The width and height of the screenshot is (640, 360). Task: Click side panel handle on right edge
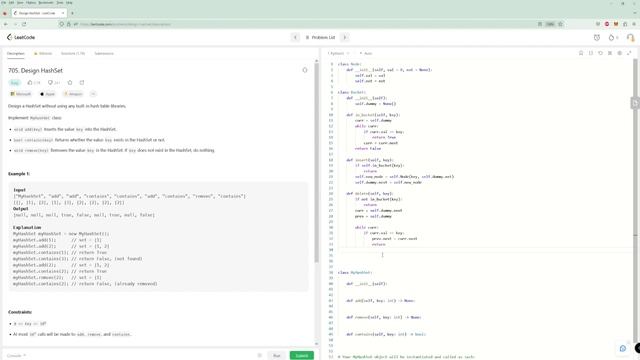[x=635, y=103]
